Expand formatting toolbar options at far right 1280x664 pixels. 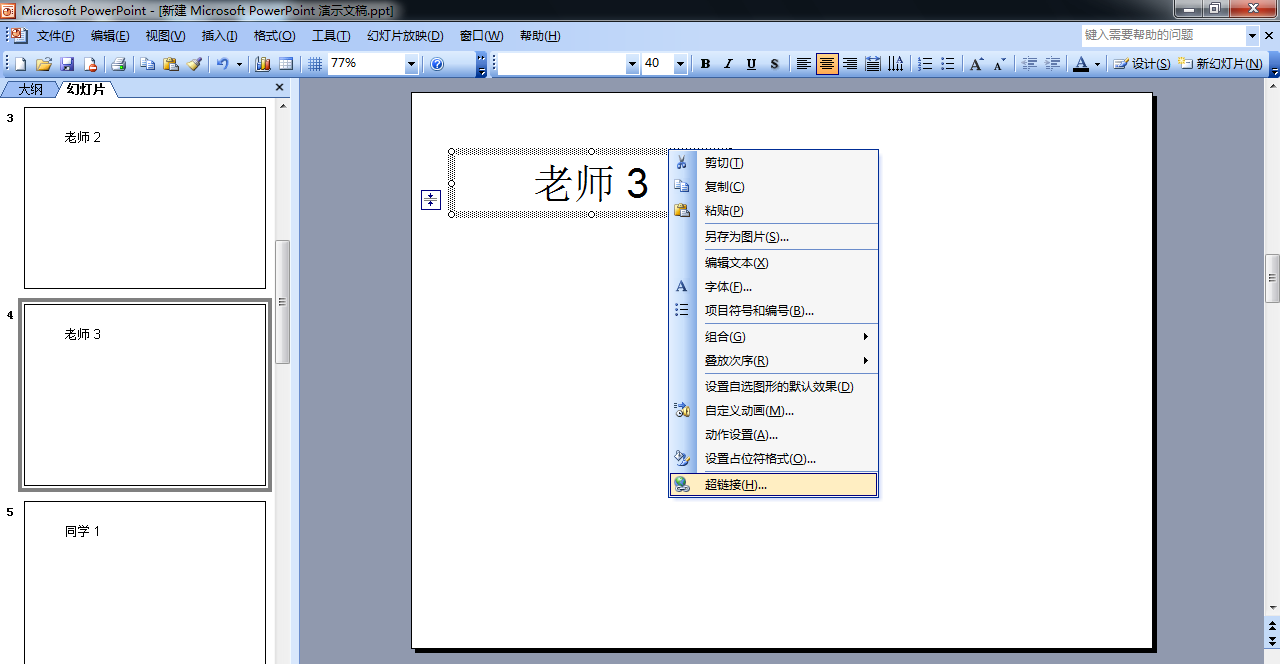point(1273,64)
